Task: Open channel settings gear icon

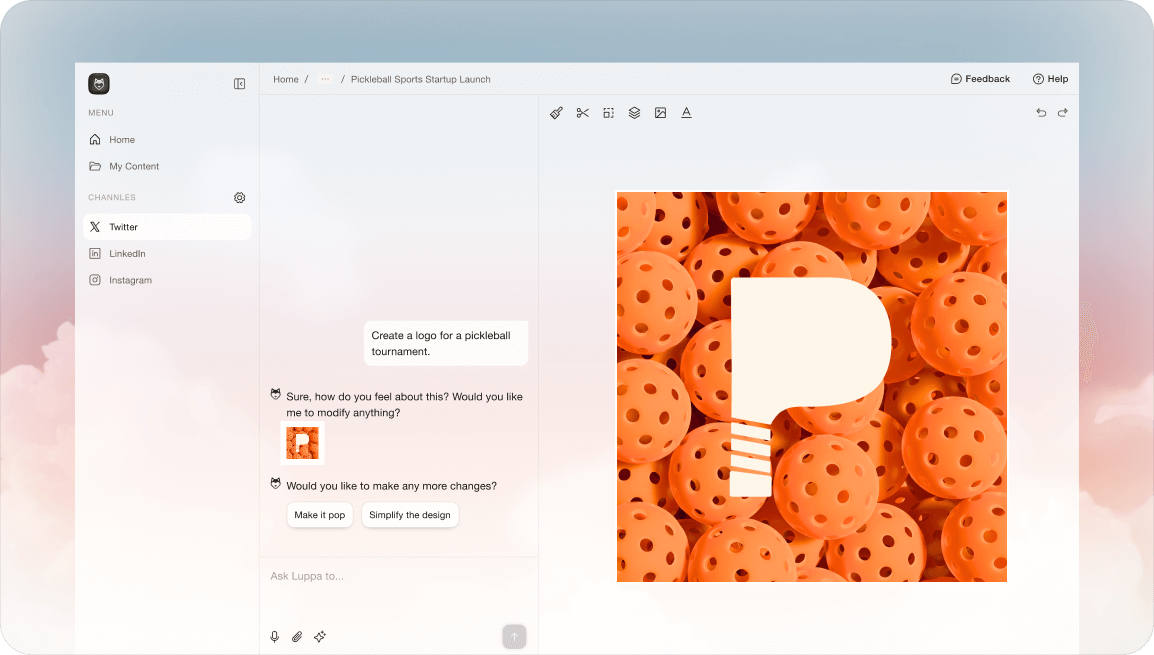Action: (240, 198)
